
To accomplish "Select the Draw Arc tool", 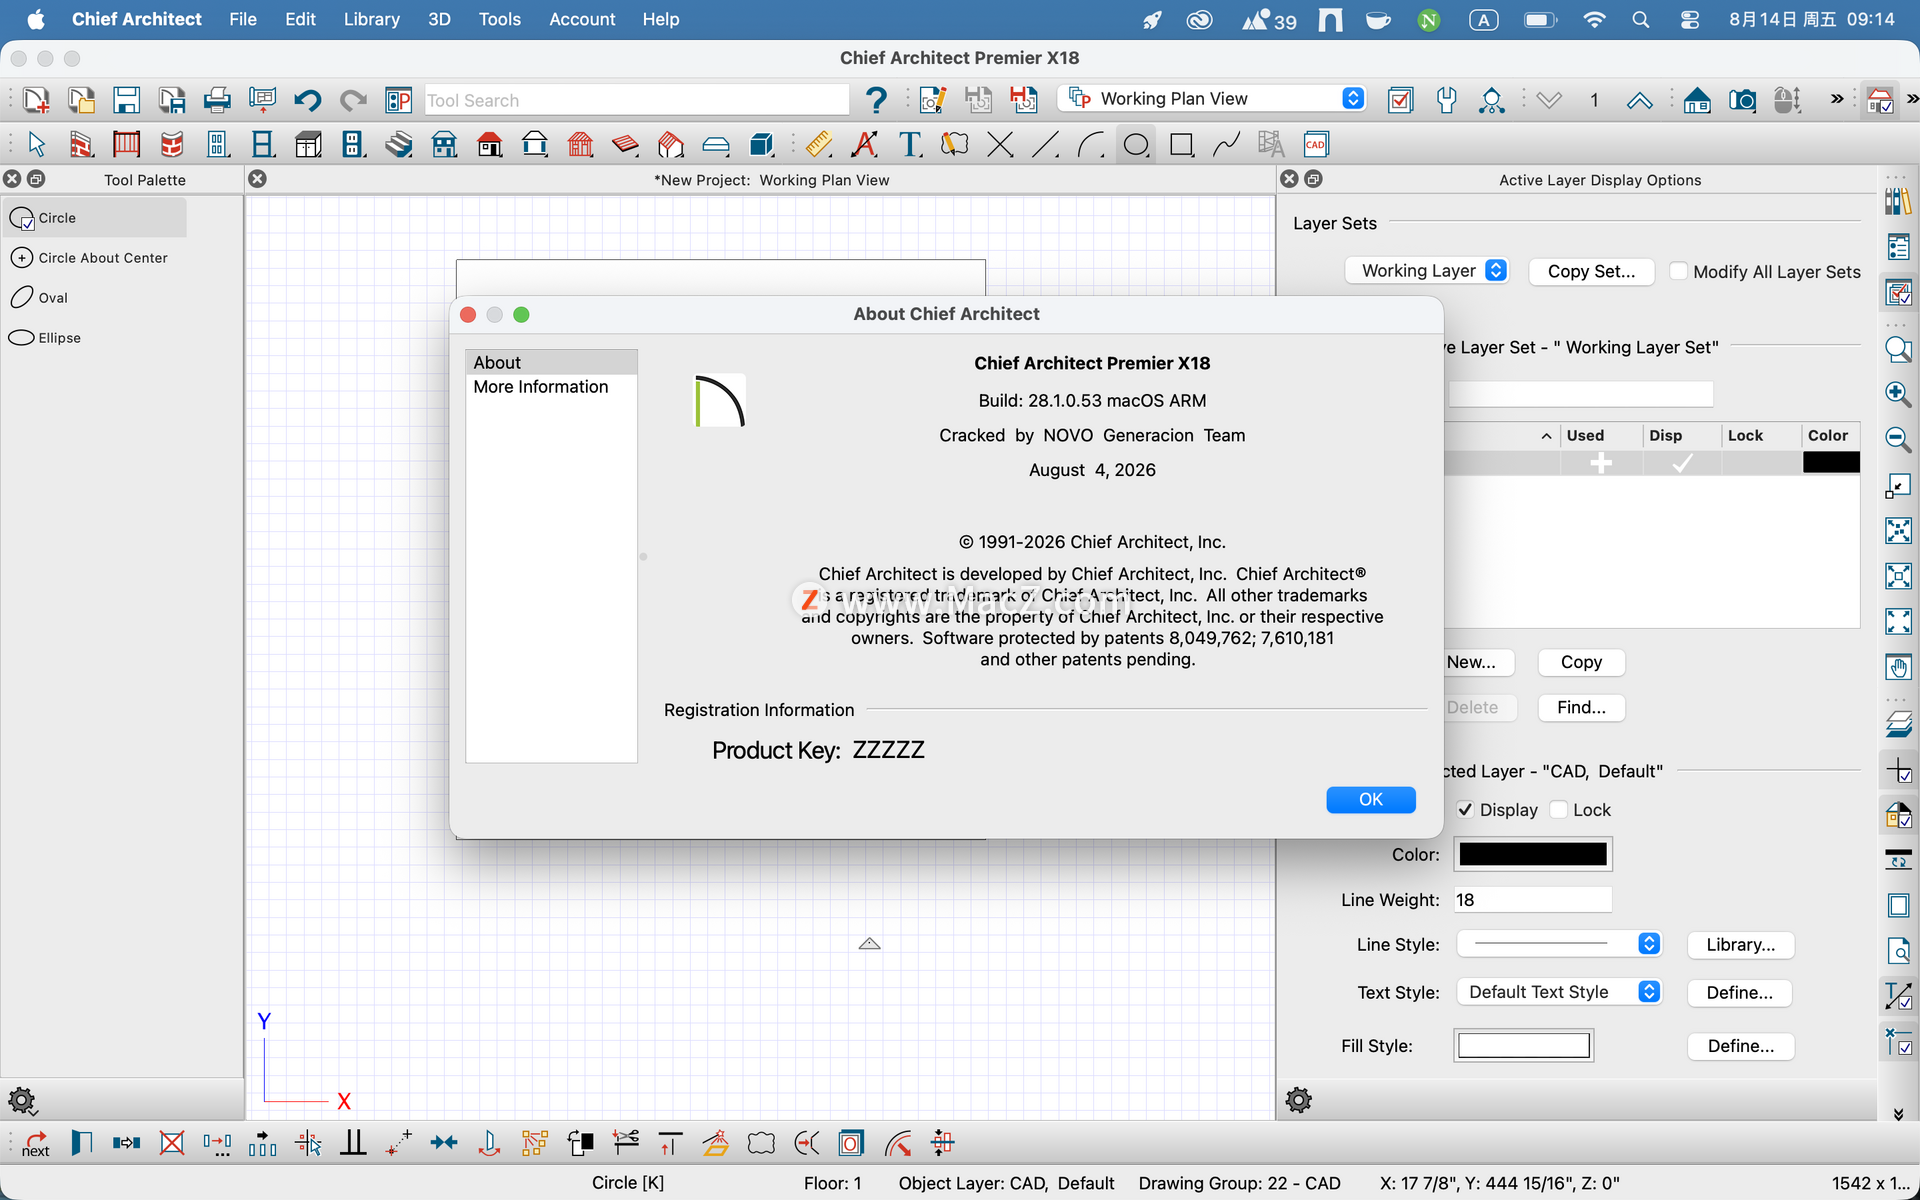I will [1090, 145].
